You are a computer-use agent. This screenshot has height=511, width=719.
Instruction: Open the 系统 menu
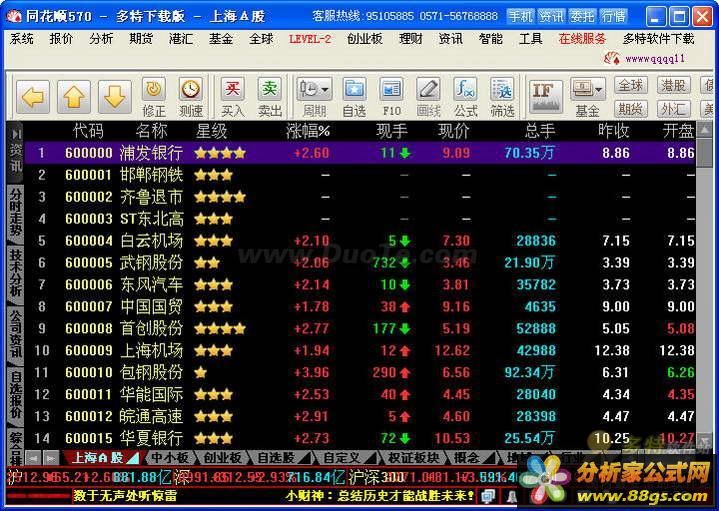pos(22,39)
